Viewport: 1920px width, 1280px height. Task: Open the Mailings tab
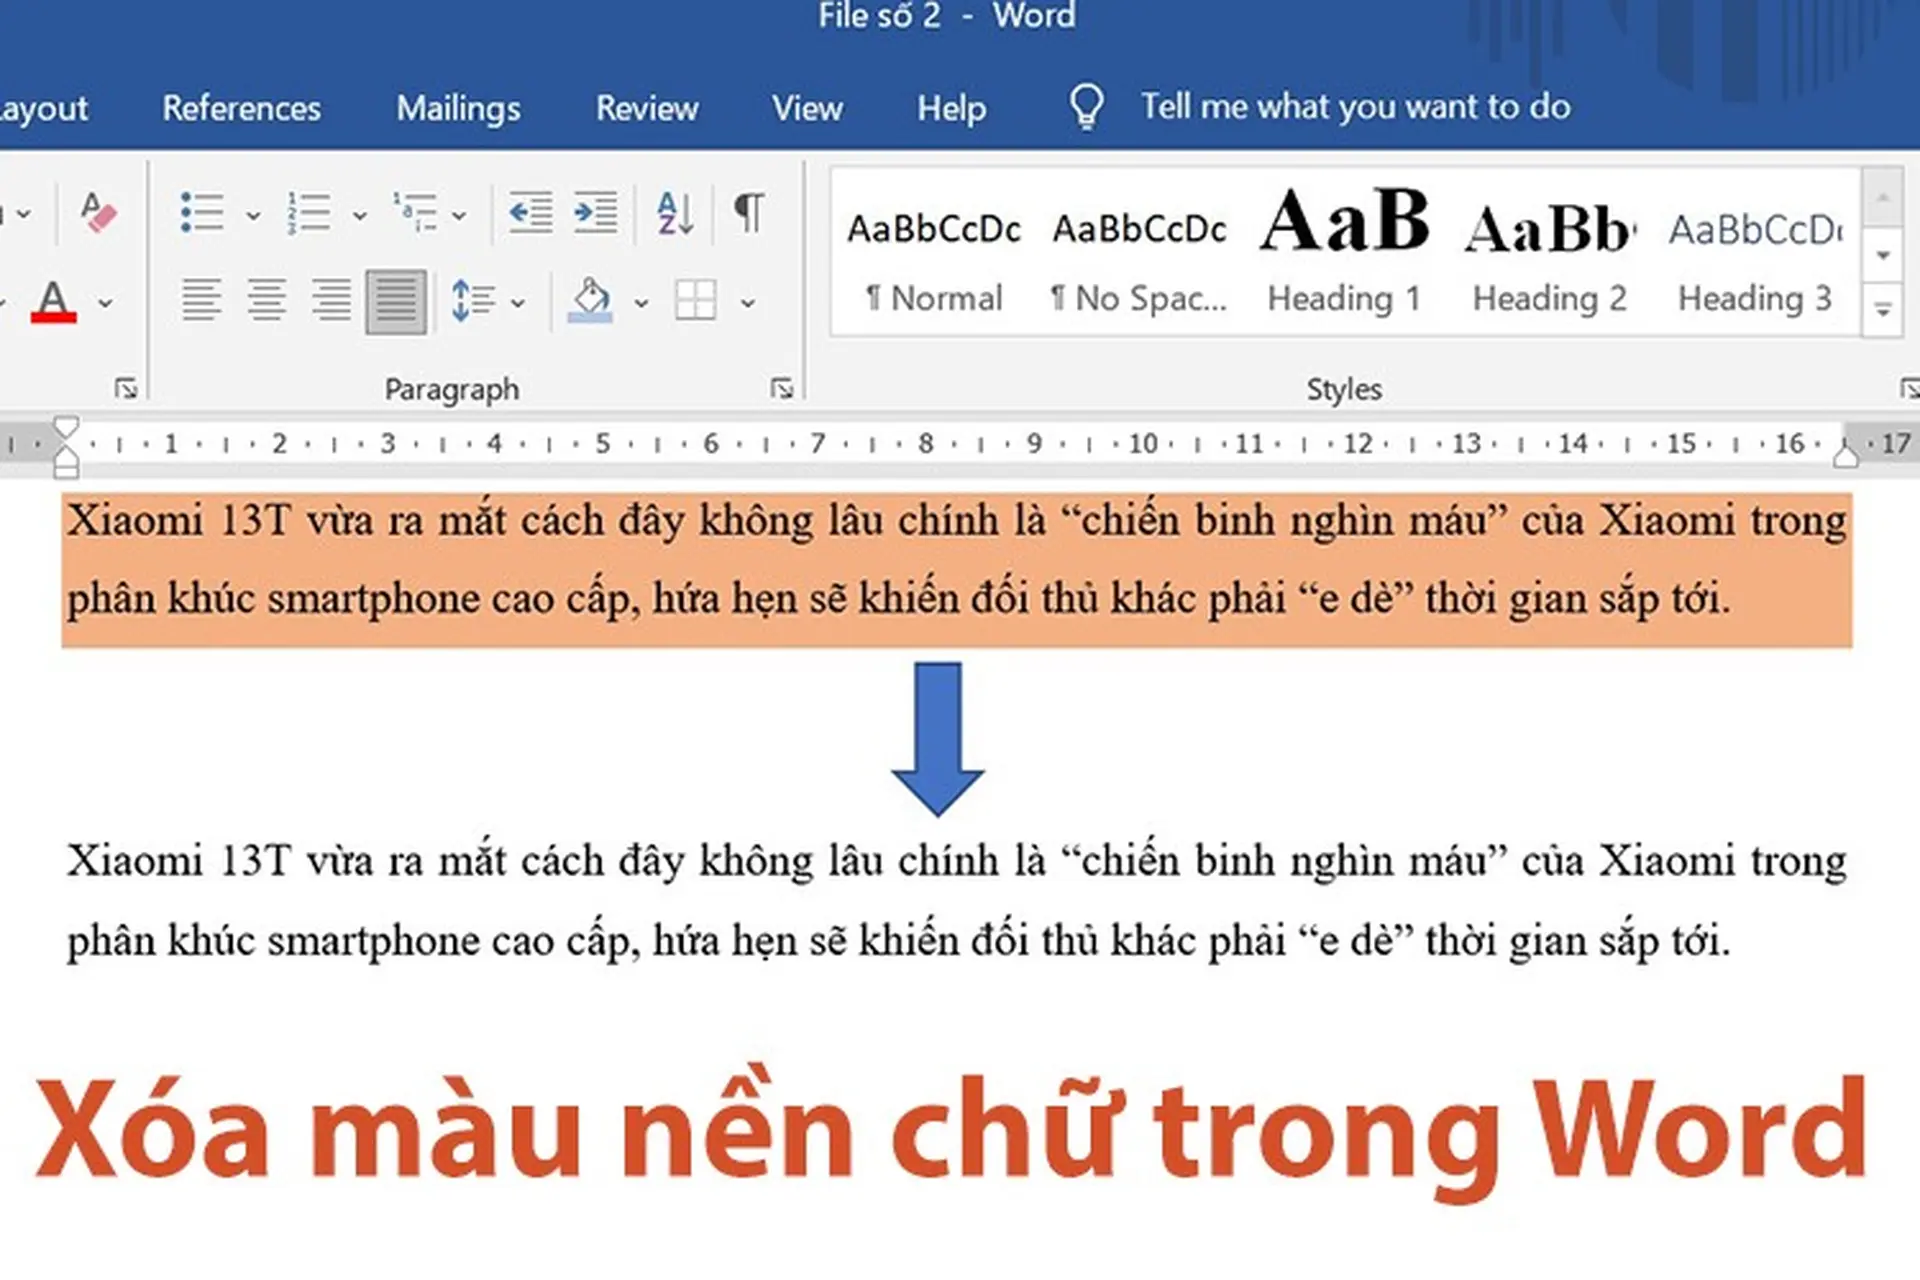(x=458, y=108)
